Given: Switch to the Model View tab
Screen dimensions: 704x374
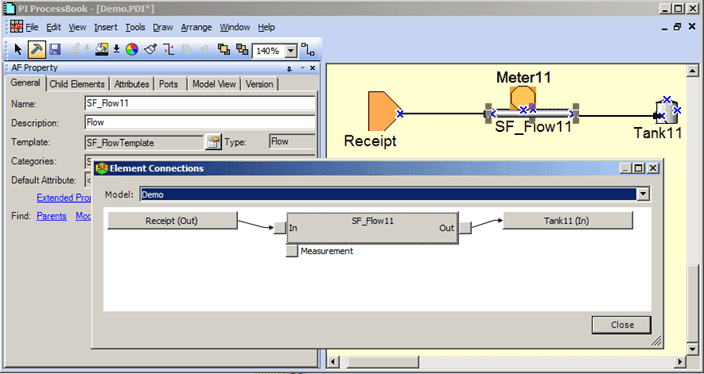Looking at the screenshot, I should click(214, 84).
